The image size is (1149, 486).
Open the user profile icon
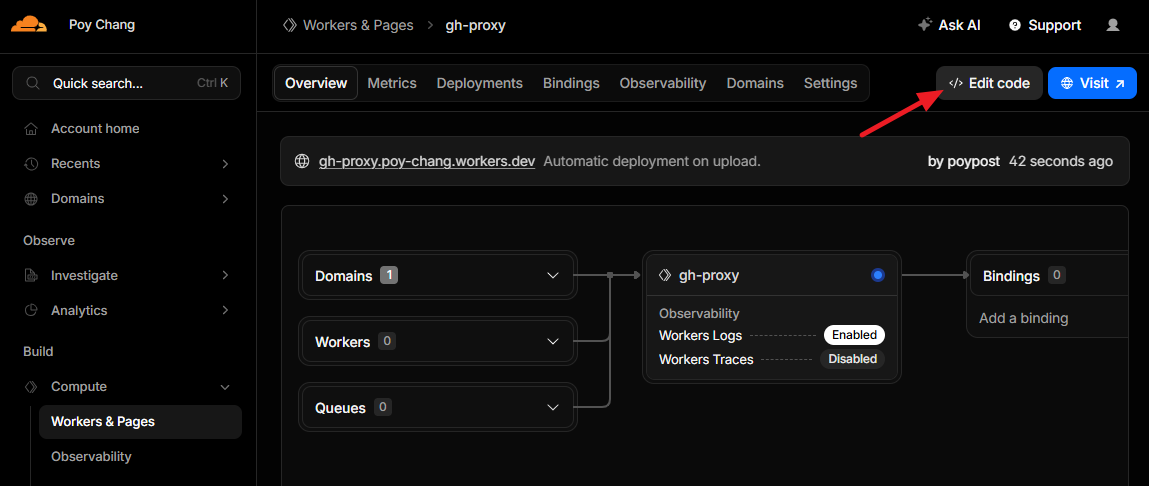click(x=1112, y=25)
